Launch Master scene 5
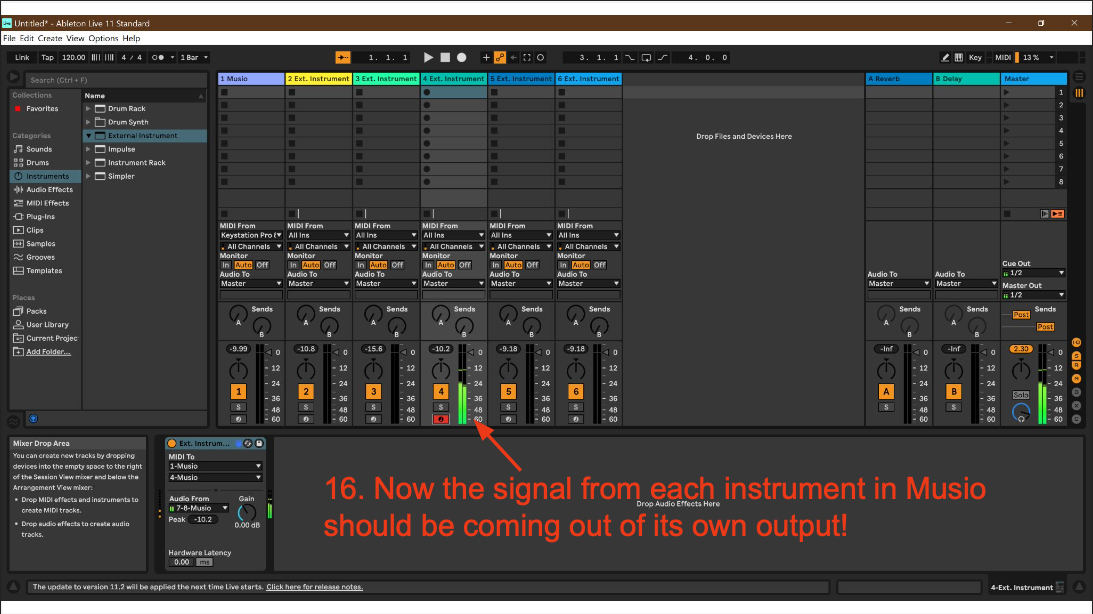The width and height of the screenshot is (1093, 614). point(1006,144)
